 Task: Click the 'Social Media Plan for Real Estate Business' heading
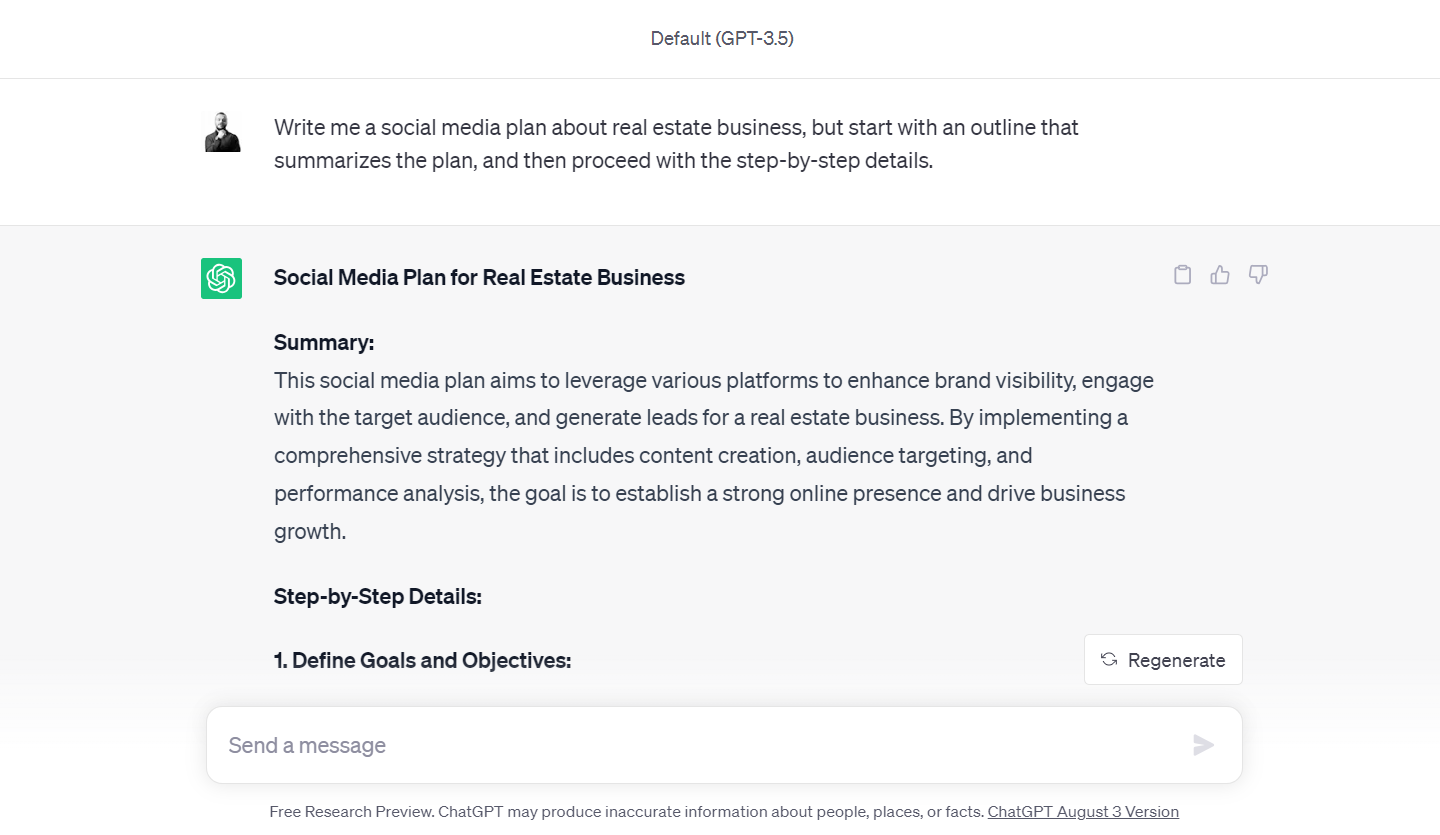click(479, 278)
